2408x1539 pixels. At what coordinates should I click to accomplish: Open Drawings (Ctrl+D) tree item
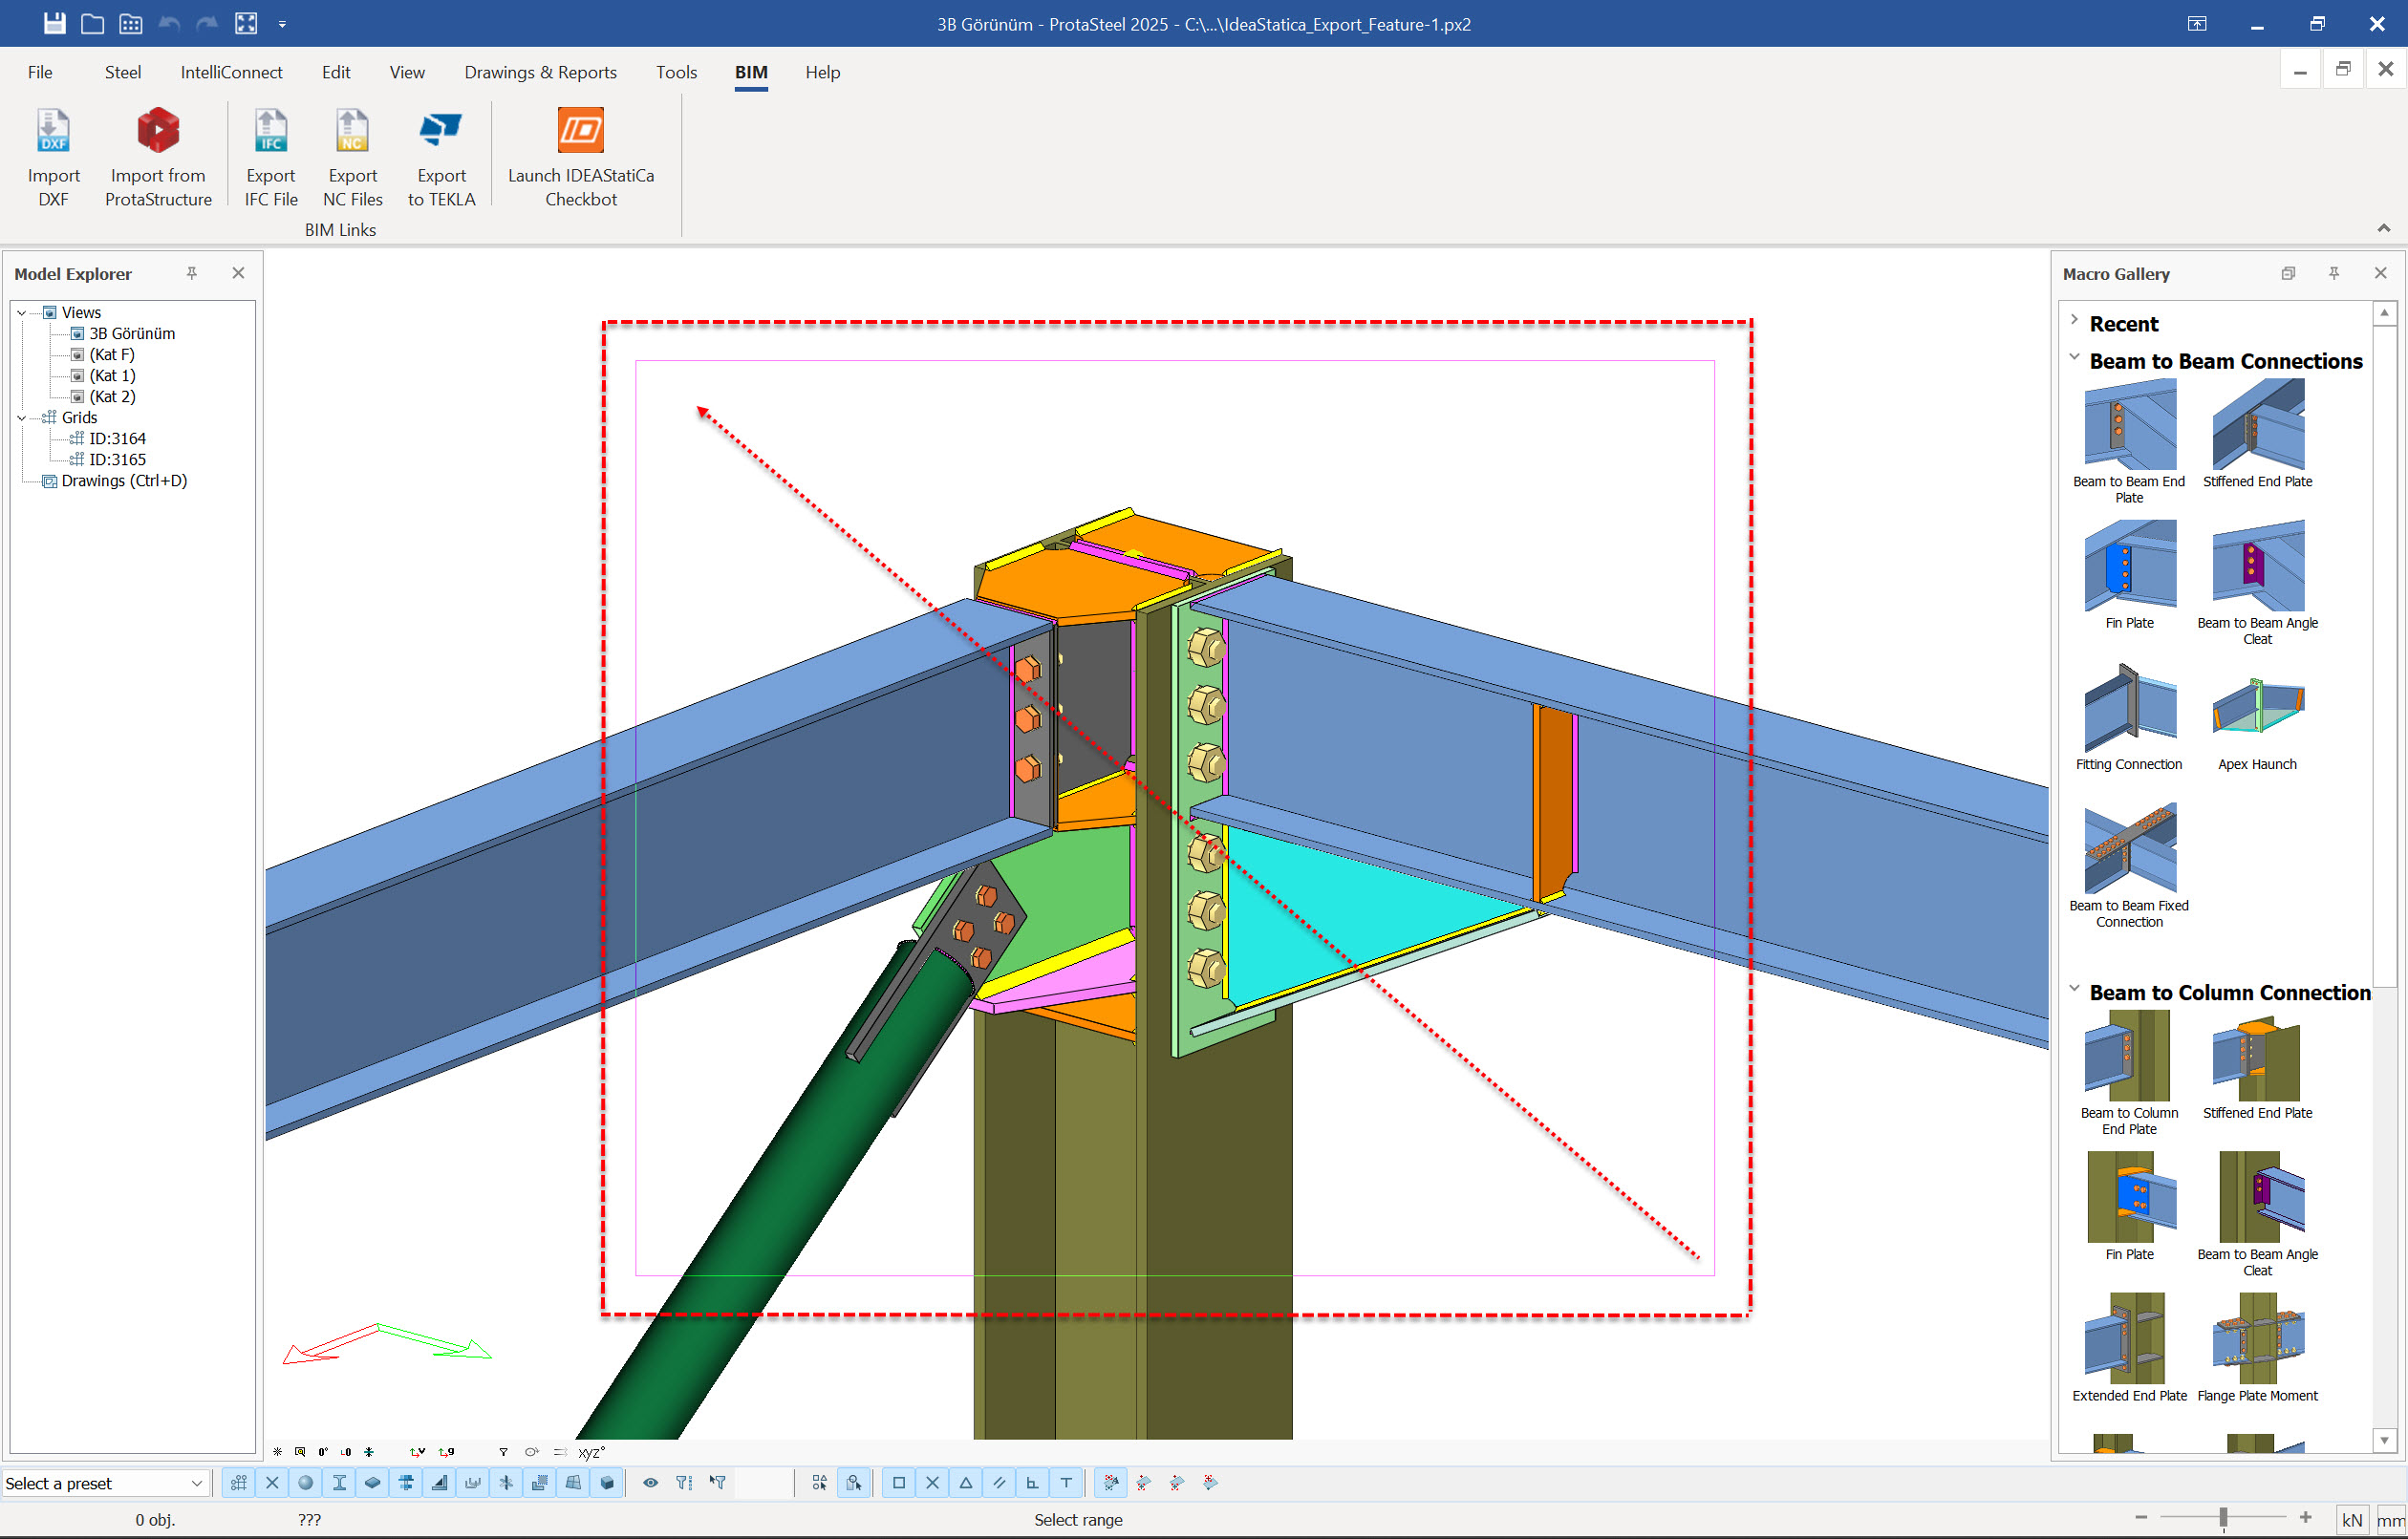click(x=124, y=481)
